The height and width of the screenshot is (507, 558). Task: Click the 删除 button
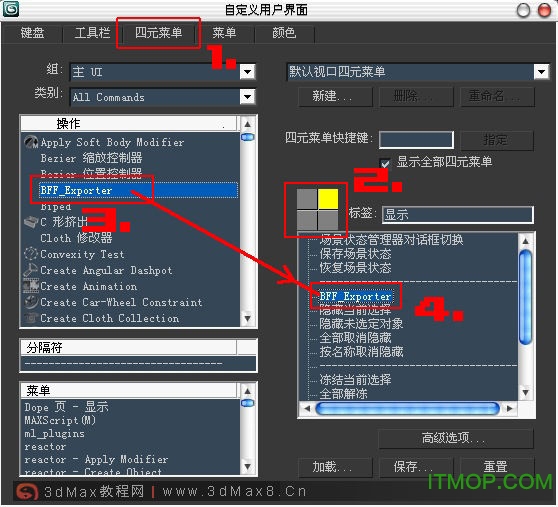416,96
